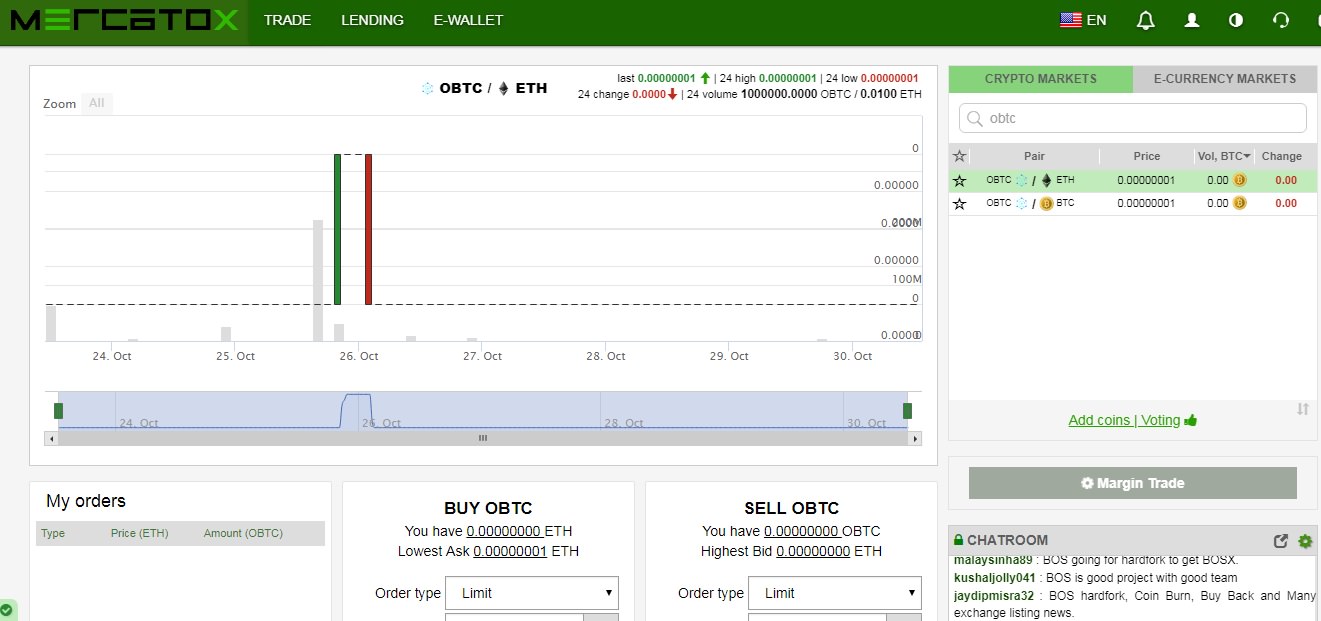The height and width of the screenshot is (621, 1321).
Task: Click the chatroom lock icon
Action: [x=958, y=540]
